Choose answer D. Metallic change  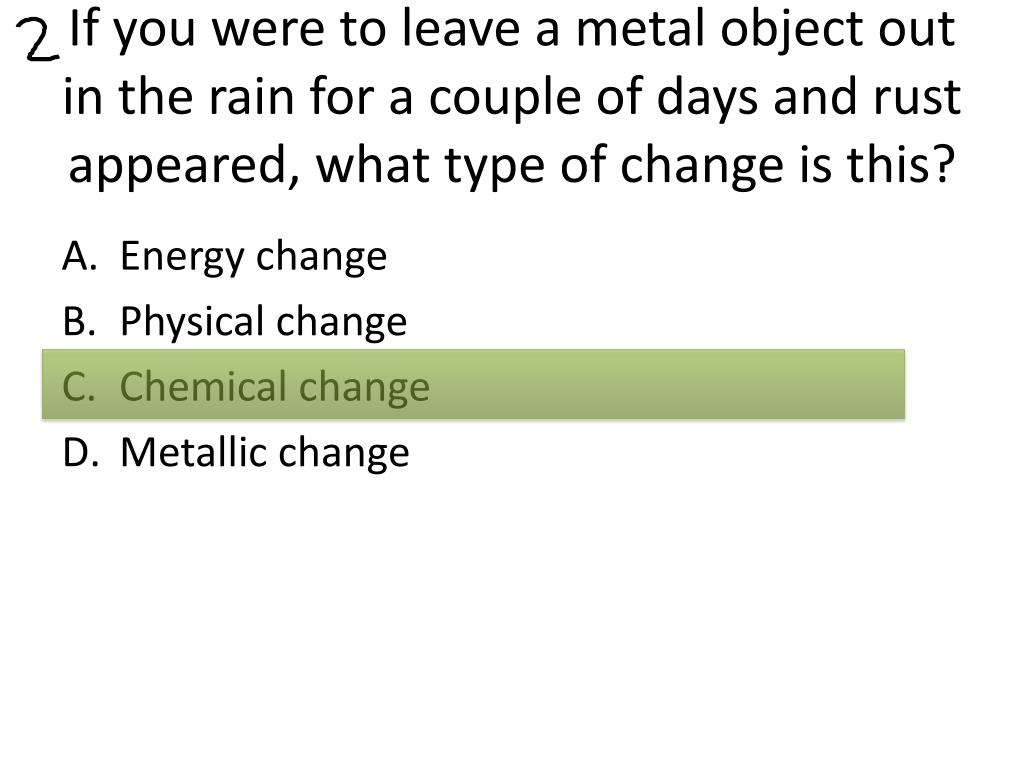[236, 452]
